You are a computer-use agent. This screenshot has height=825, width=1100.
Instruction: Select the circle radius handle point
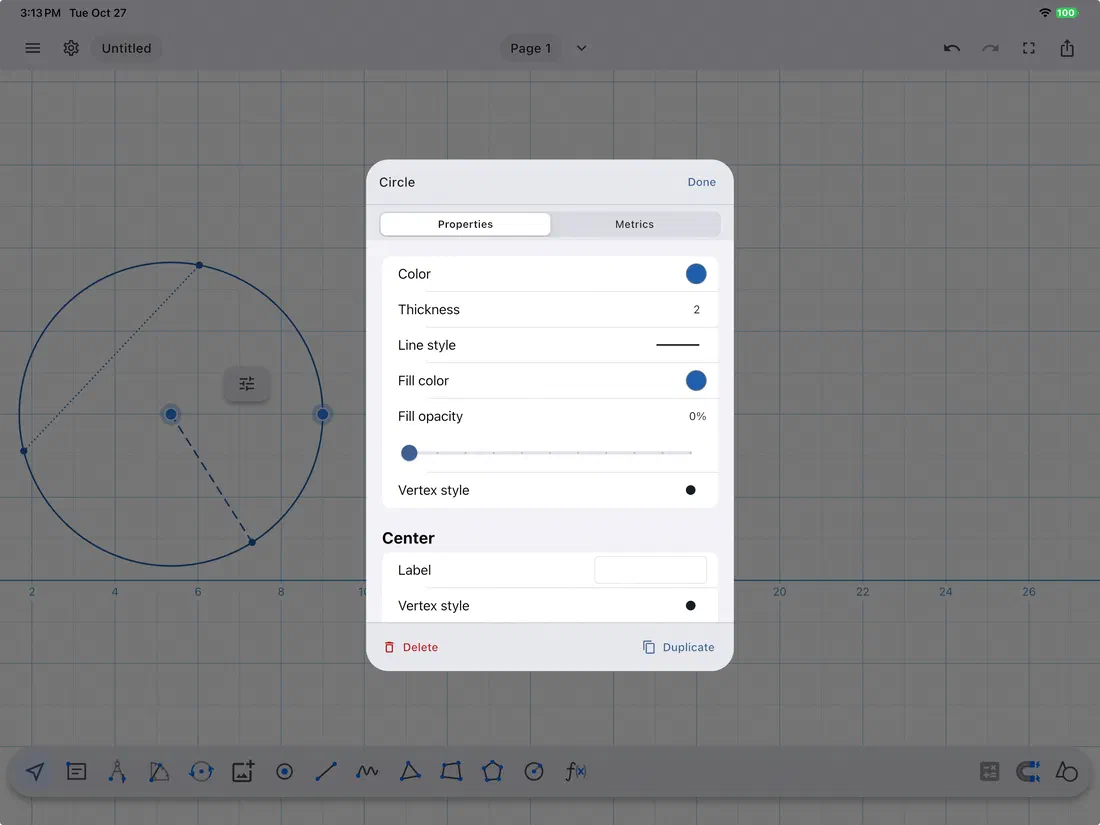(323, 415)
